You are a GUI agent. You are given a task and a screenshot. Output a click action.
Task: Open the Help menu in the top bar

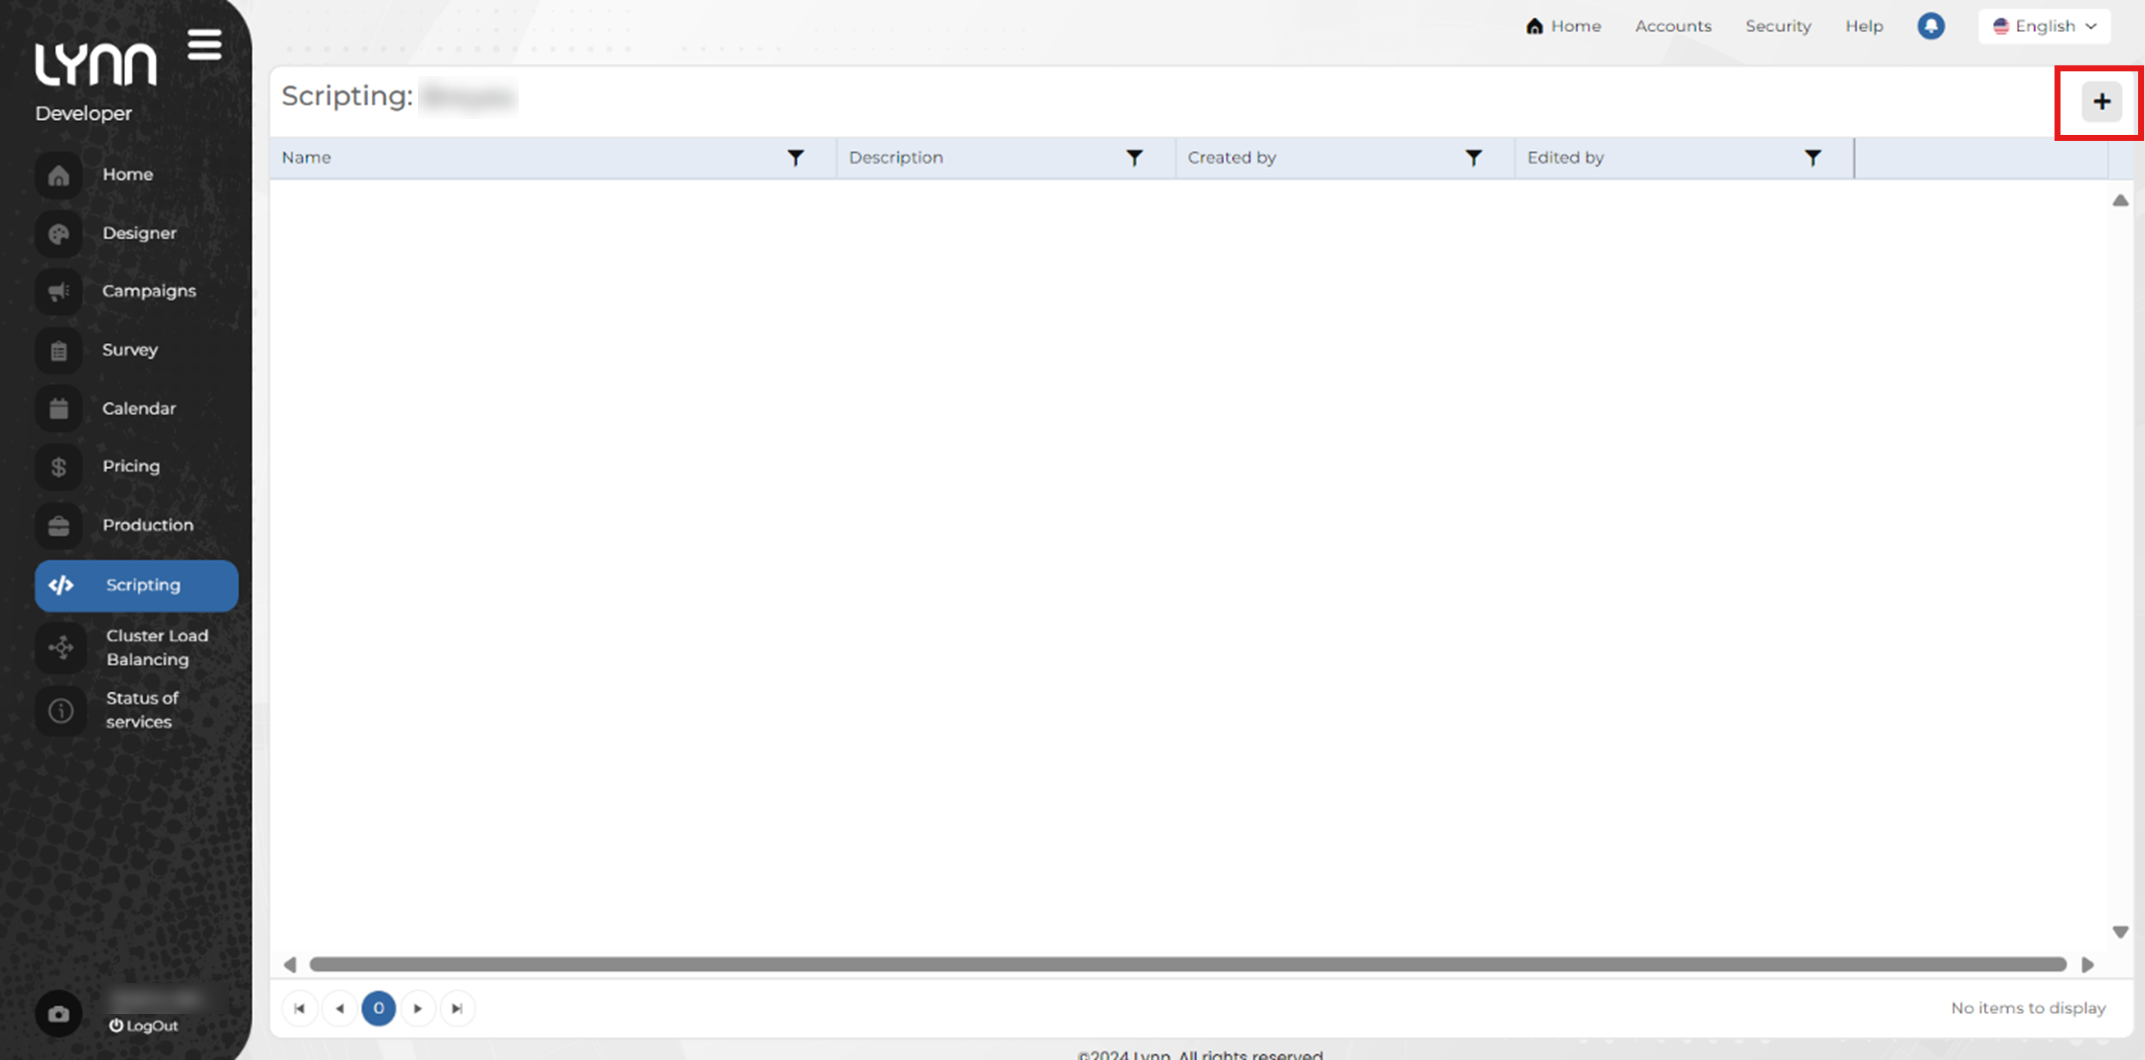tap(1864, 26)
